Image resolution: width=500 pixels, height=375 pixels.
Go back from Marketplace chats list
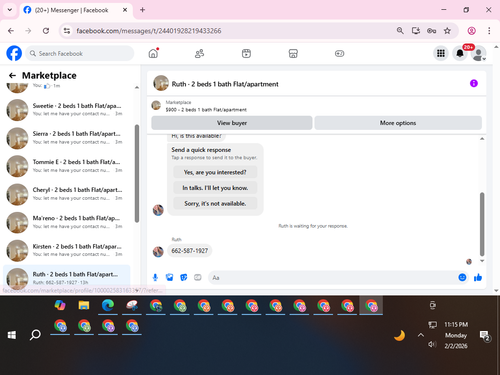pyautogui.click(x=12, y=76)
